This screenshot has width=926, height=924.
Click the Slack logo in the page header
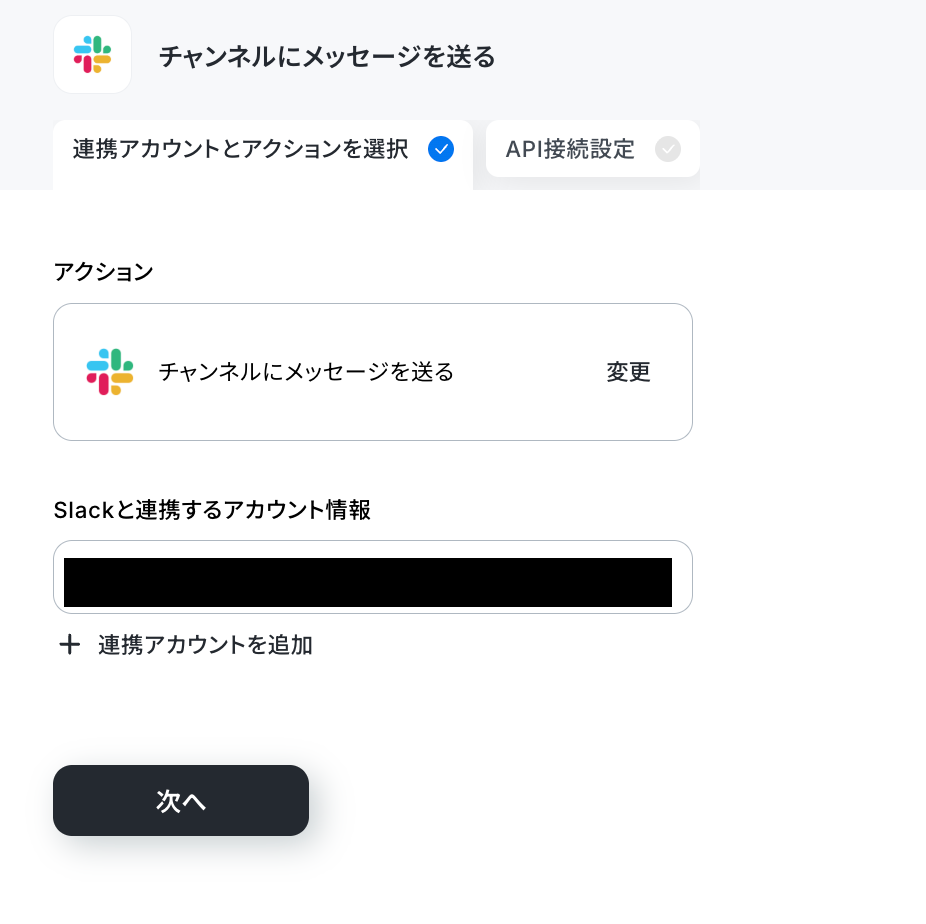click(92, 54)
